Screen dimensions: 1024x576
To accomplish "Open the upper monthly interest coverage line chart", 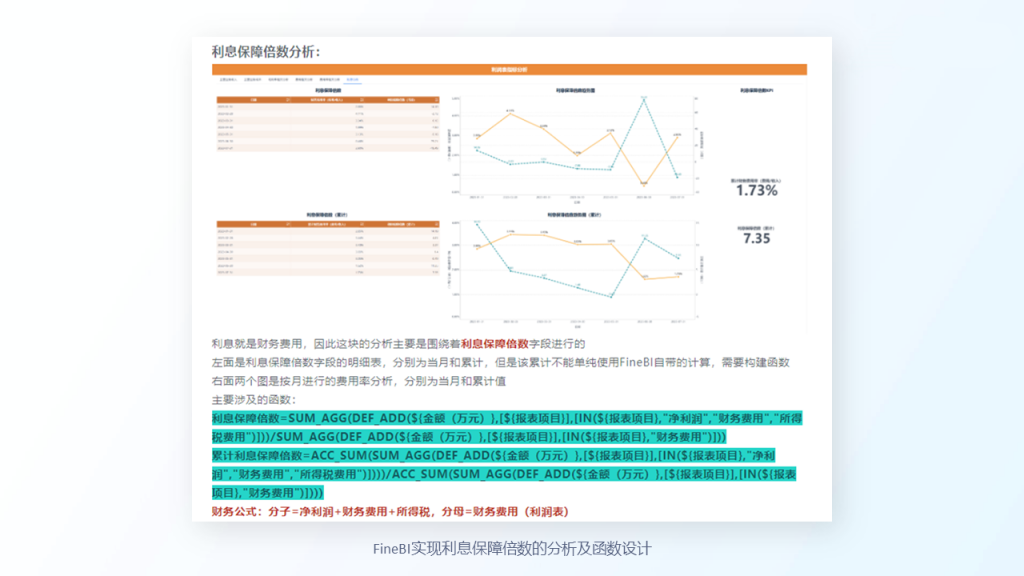I will (575, 146).
